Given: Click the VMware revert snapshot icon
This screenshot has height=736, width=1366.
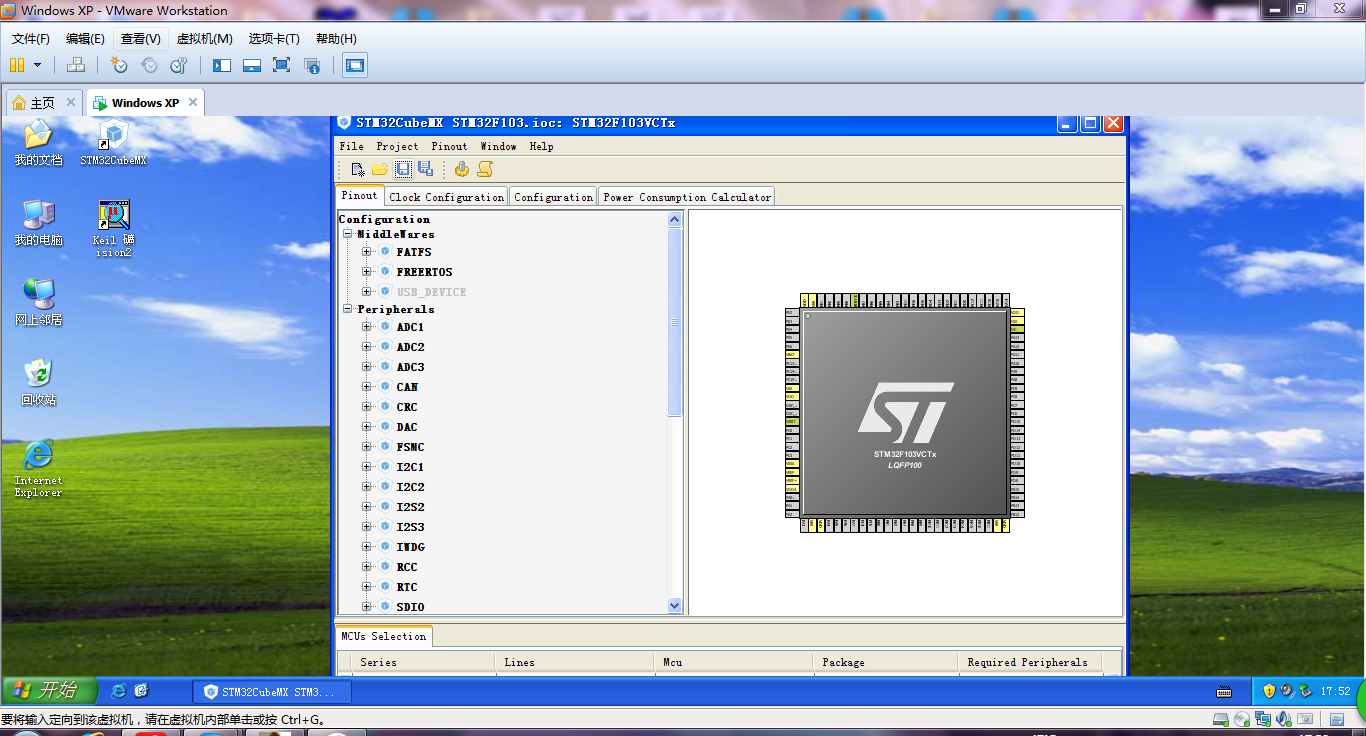Looking at the screenshot, I should pos(149,65).
